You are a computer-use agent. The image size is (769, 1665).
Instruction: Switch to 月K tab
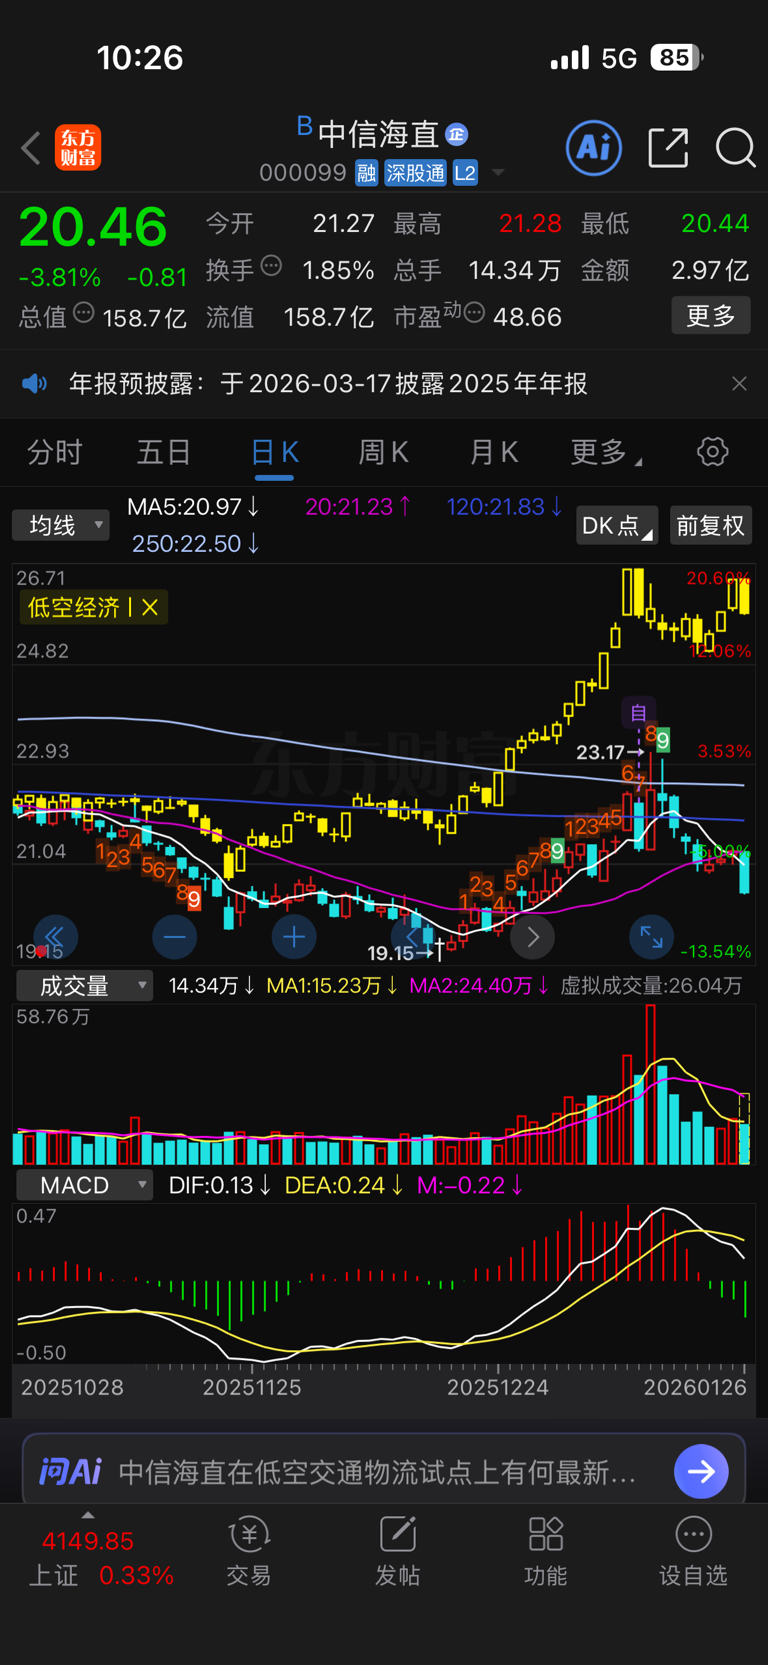pos(494,453)
